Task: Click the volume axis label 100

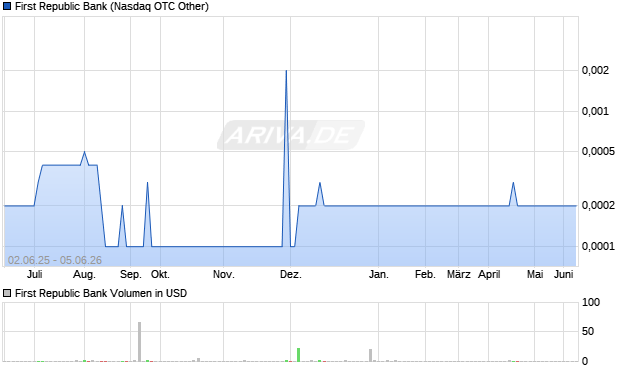Action: tap(591, 303)
